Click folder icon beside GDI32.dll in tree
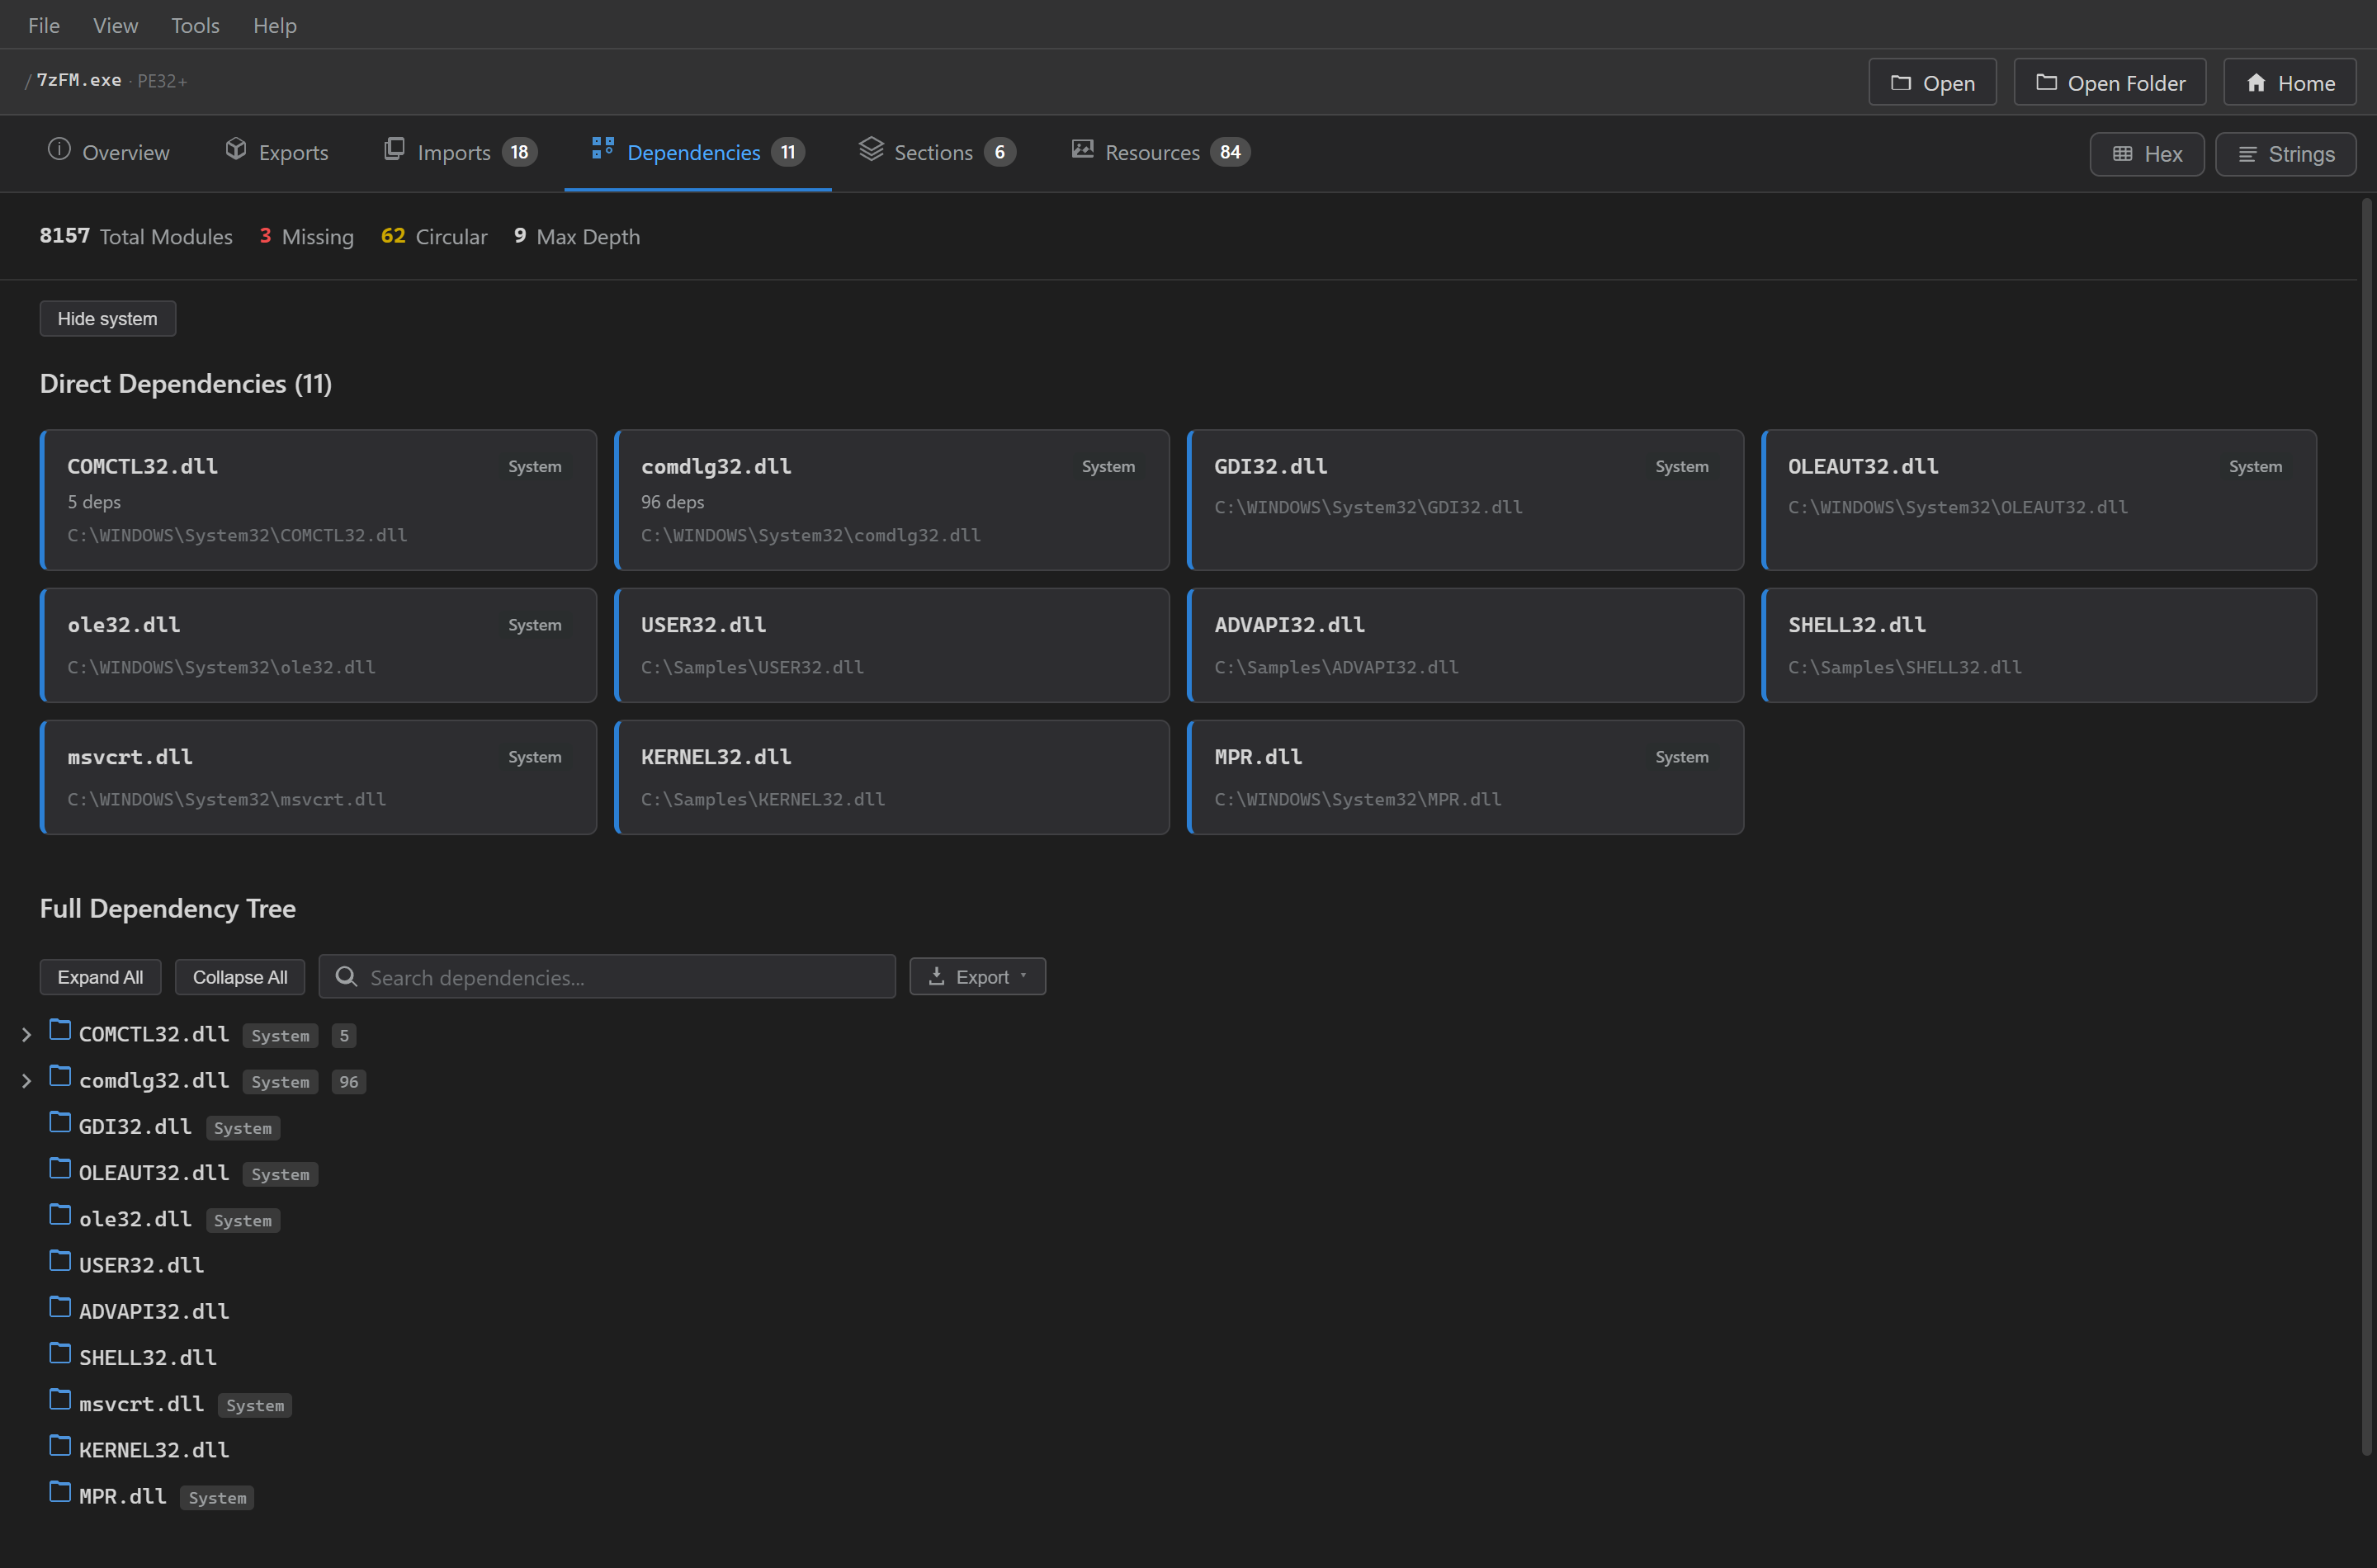 [60, 1122]
